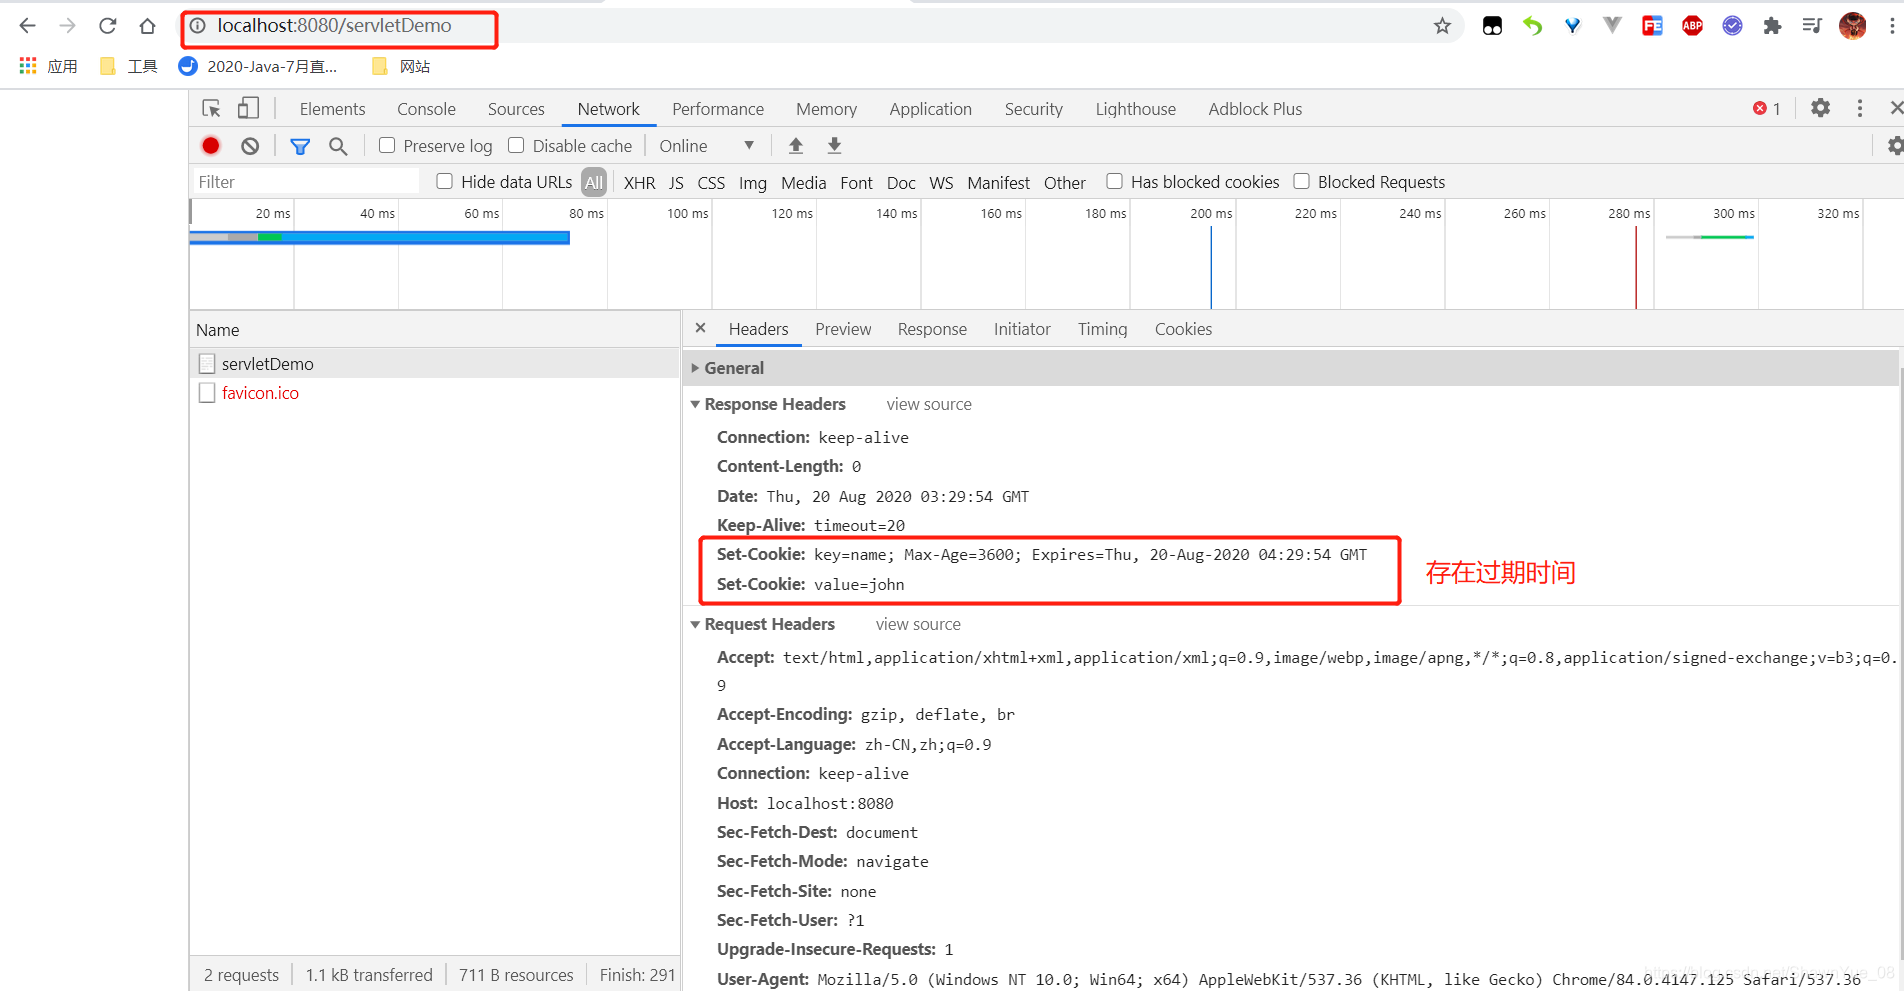This screenshot has width=1904, height=991.
Task: Click the address bar URL localhost:8080/servletDemo
Action: pos(334,26)
